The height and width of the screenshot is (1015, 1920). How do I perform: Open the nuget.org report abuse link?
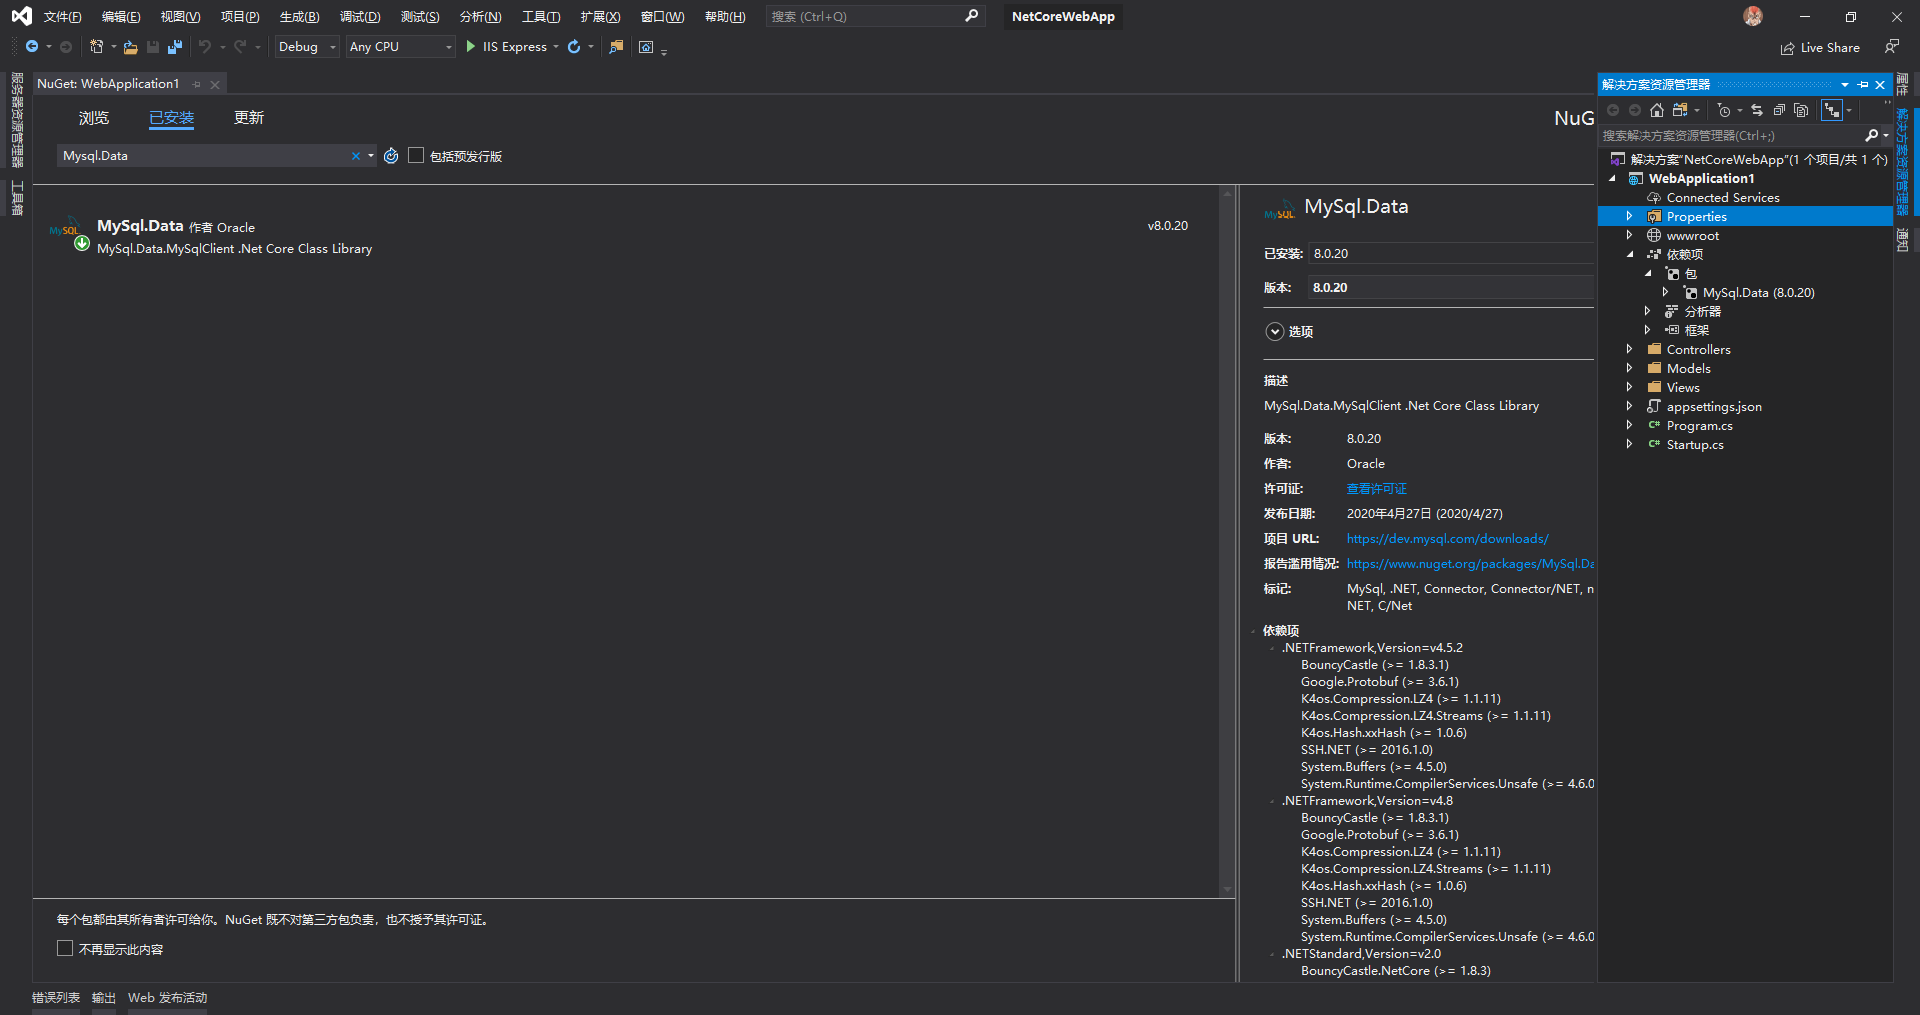tap(1470, 564)
